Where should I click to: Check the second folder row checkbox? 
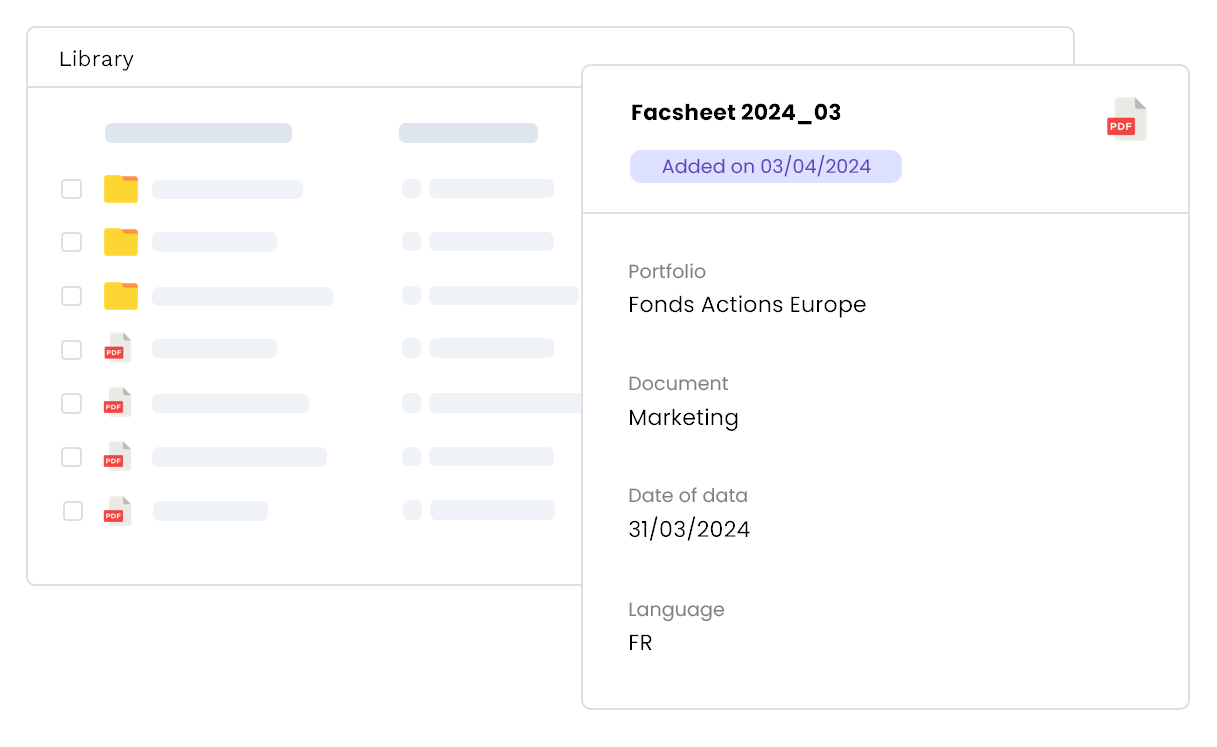[72, 242]
